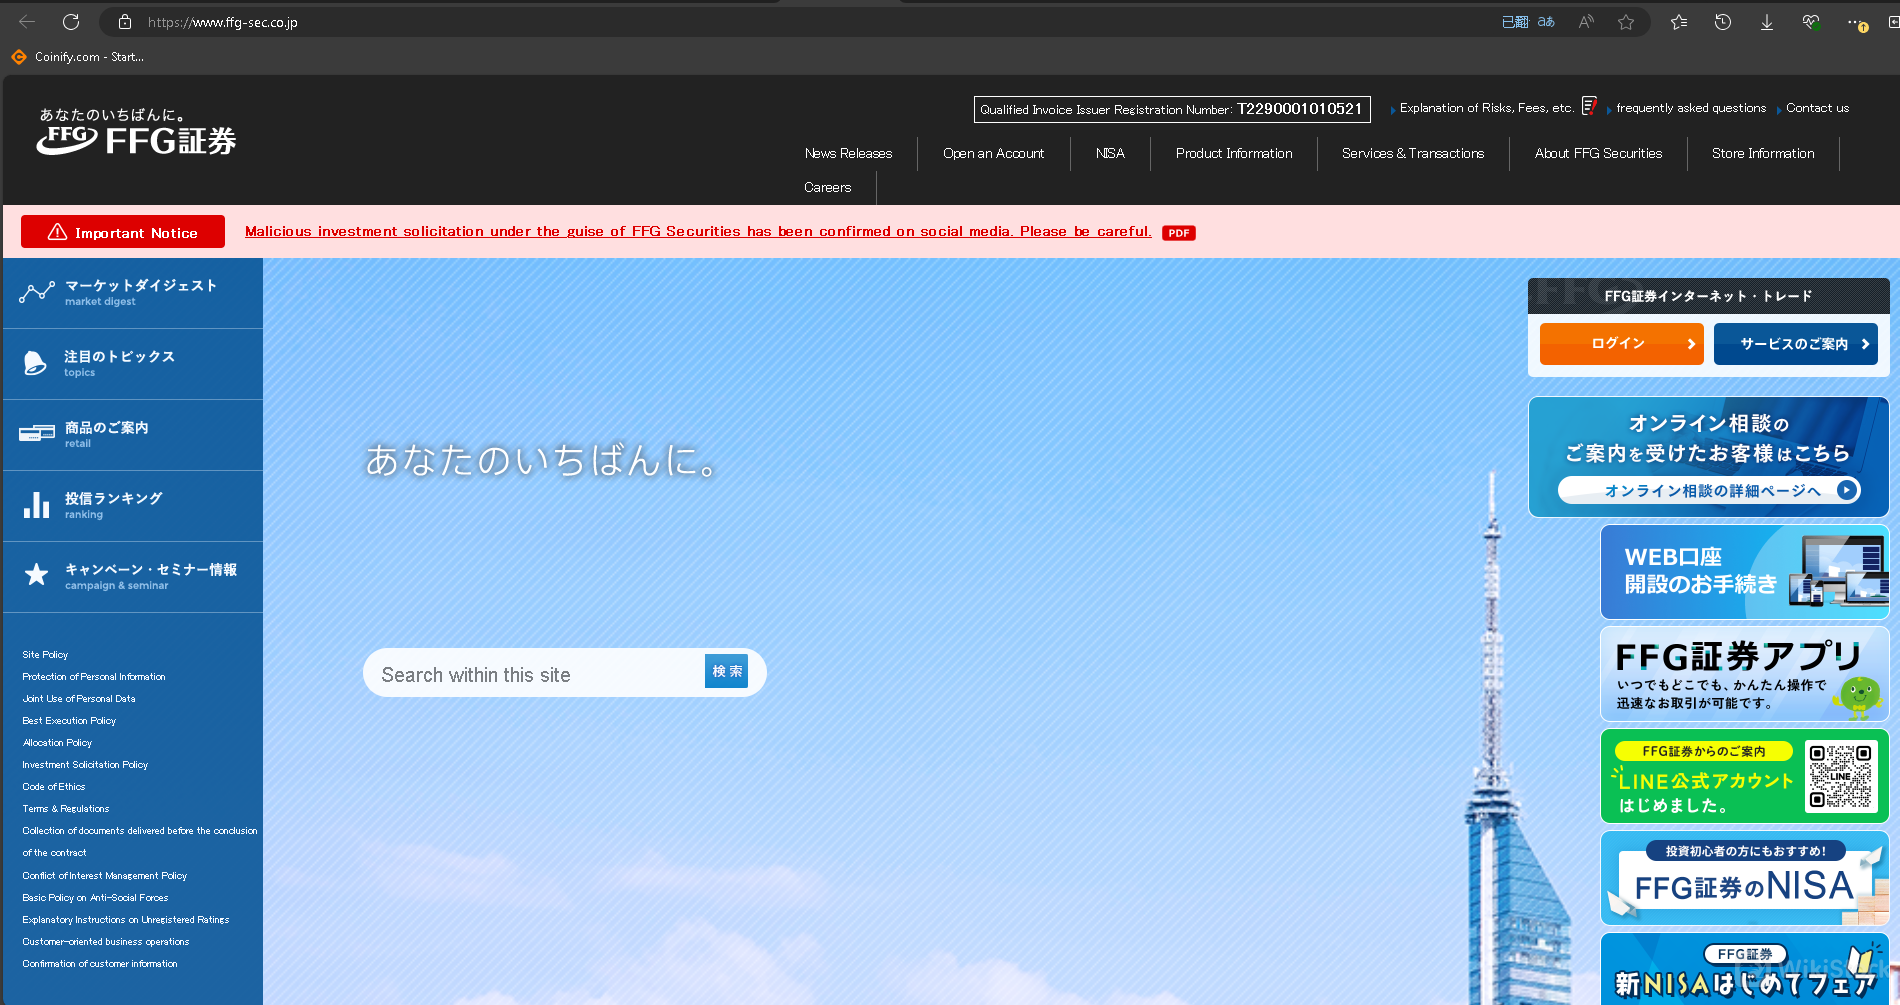
Task: Open Site Policy link
Action: (45, 654)
